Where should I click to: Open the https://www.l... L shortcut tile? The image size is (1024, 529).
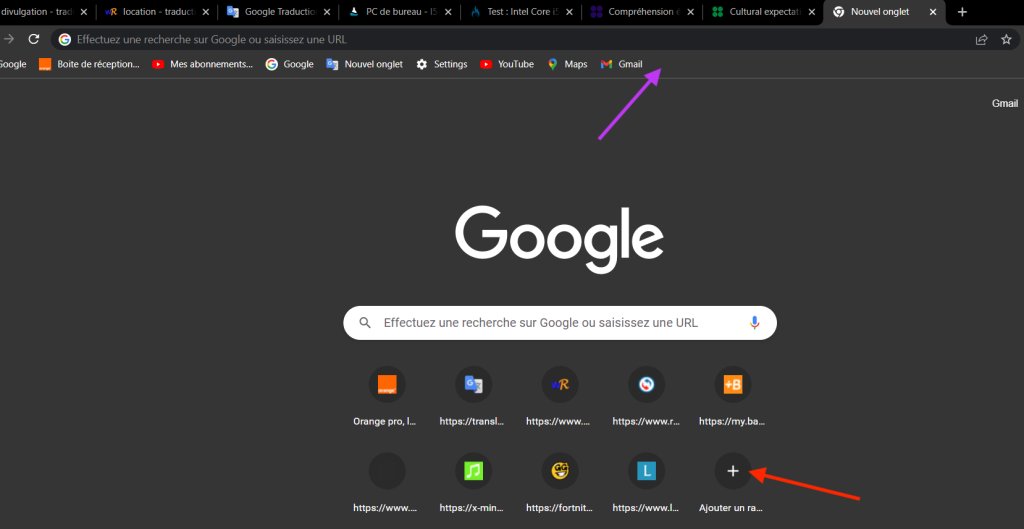[x=646, y=483]
